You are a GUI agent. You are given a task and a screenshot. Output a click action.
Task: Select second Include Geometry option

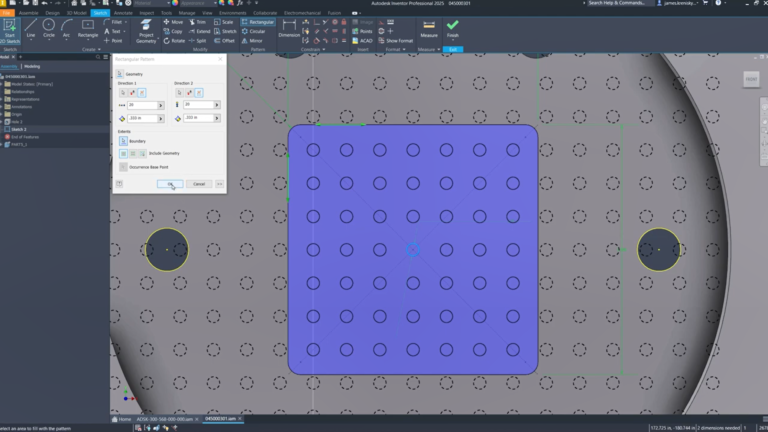pyautogui.click(x=133, y=154)
